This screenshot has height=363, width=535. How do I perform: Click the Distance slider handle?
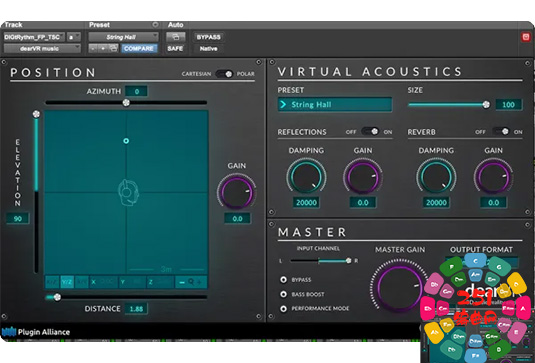[57, 297]
